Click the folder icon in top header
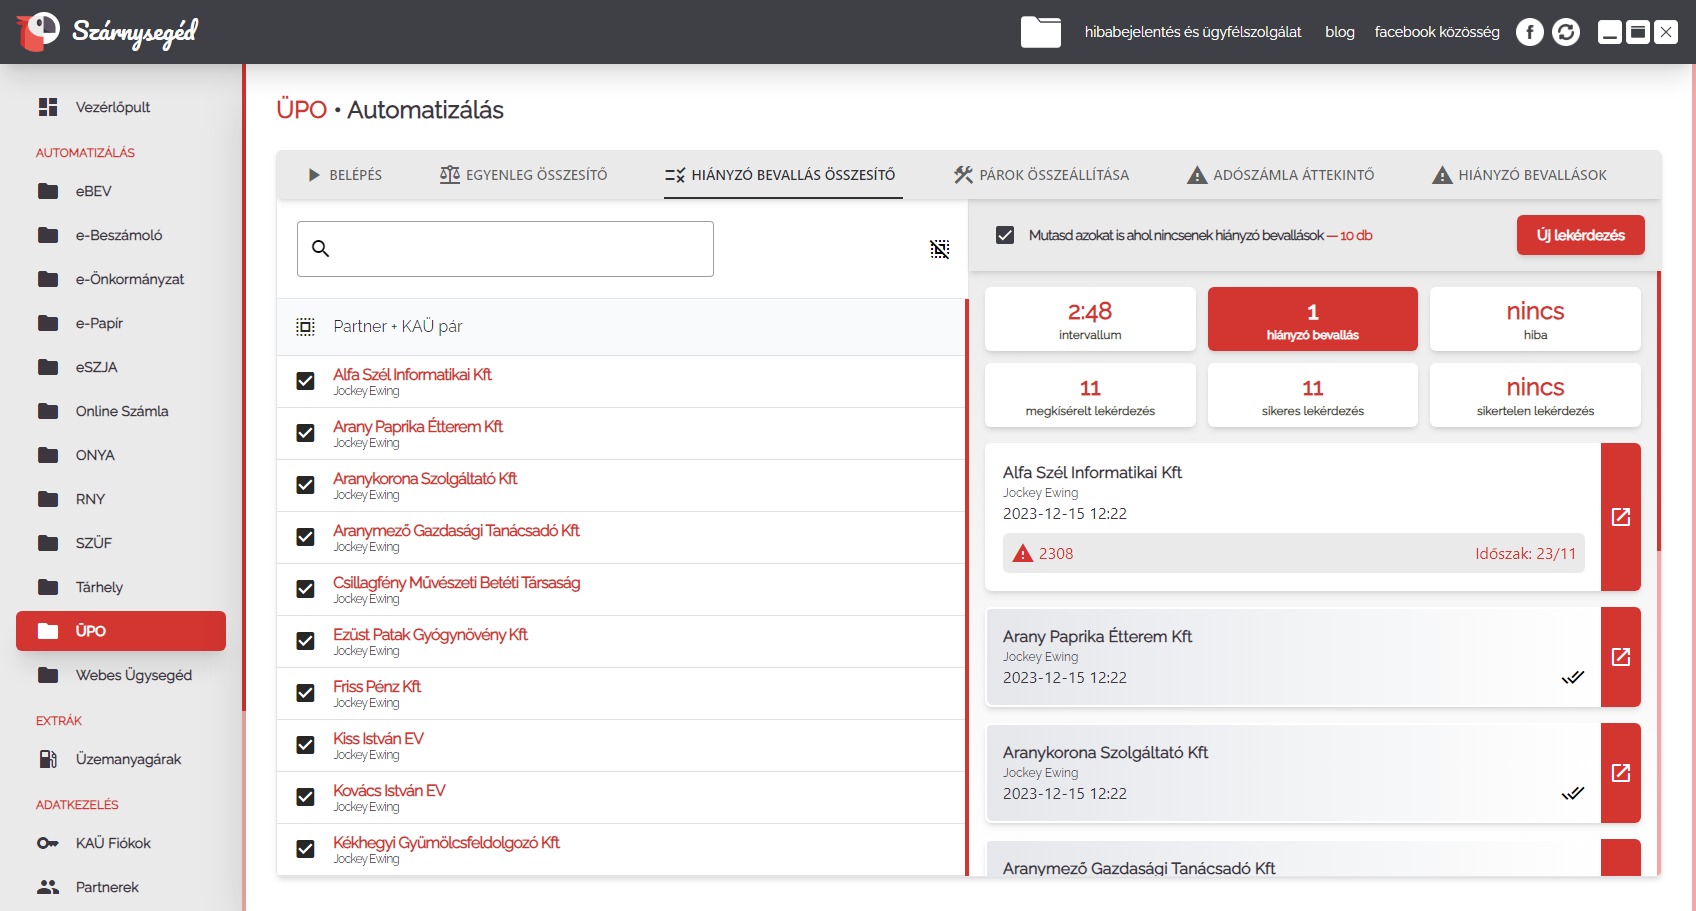1696x911 pixels. click(1040, 32)
